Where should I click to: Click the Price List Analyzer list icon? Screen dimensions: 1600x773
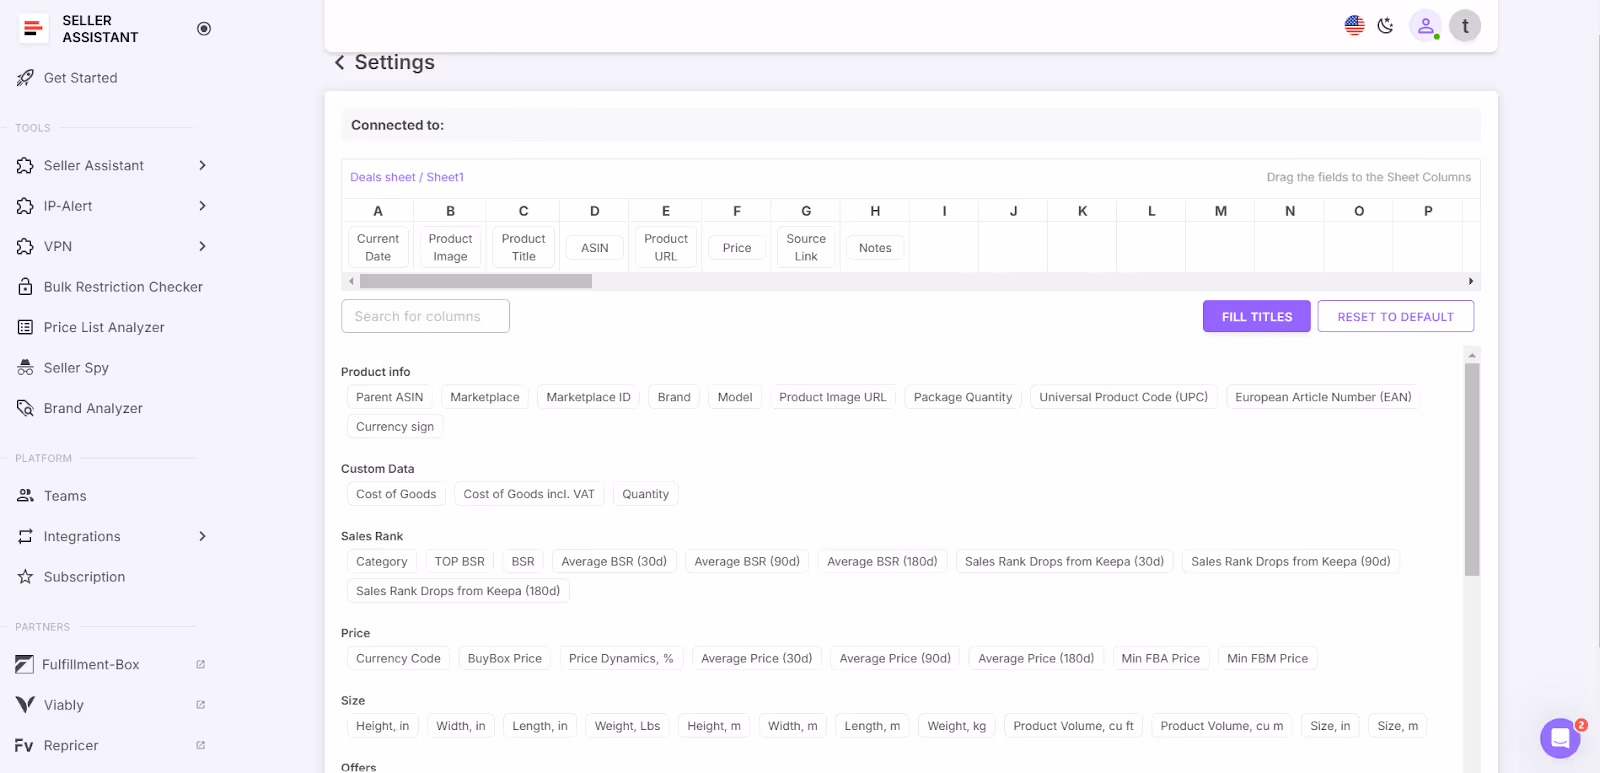[25, 327]
